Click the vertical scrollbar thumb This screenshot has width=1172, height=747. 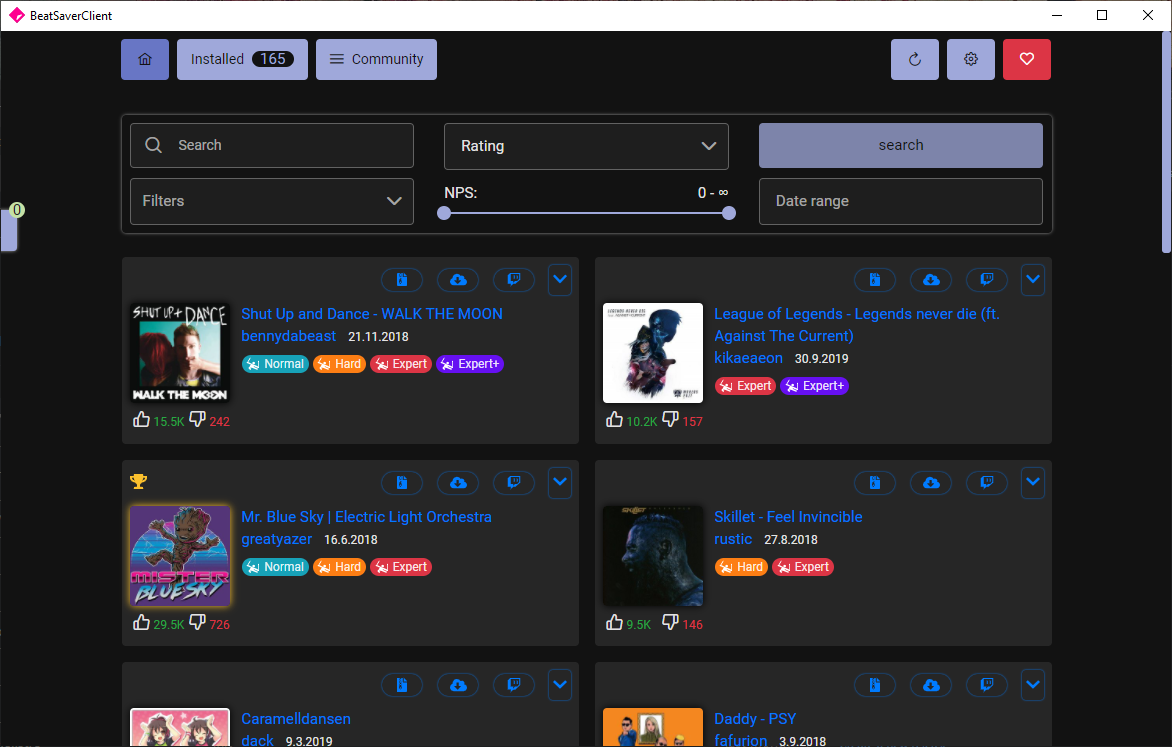coord(1166,142)
